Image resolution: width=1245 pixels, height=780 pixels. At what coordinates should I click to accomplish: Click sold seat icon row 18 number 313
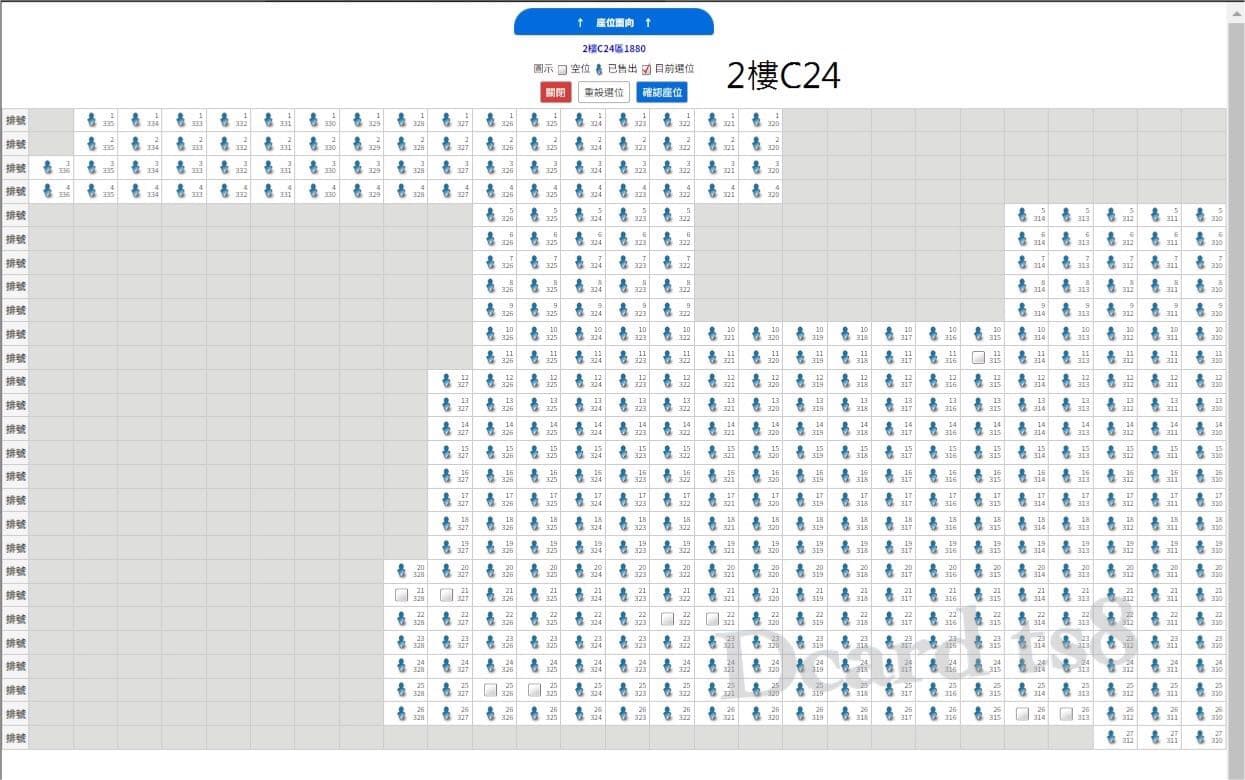[1067, 524]
